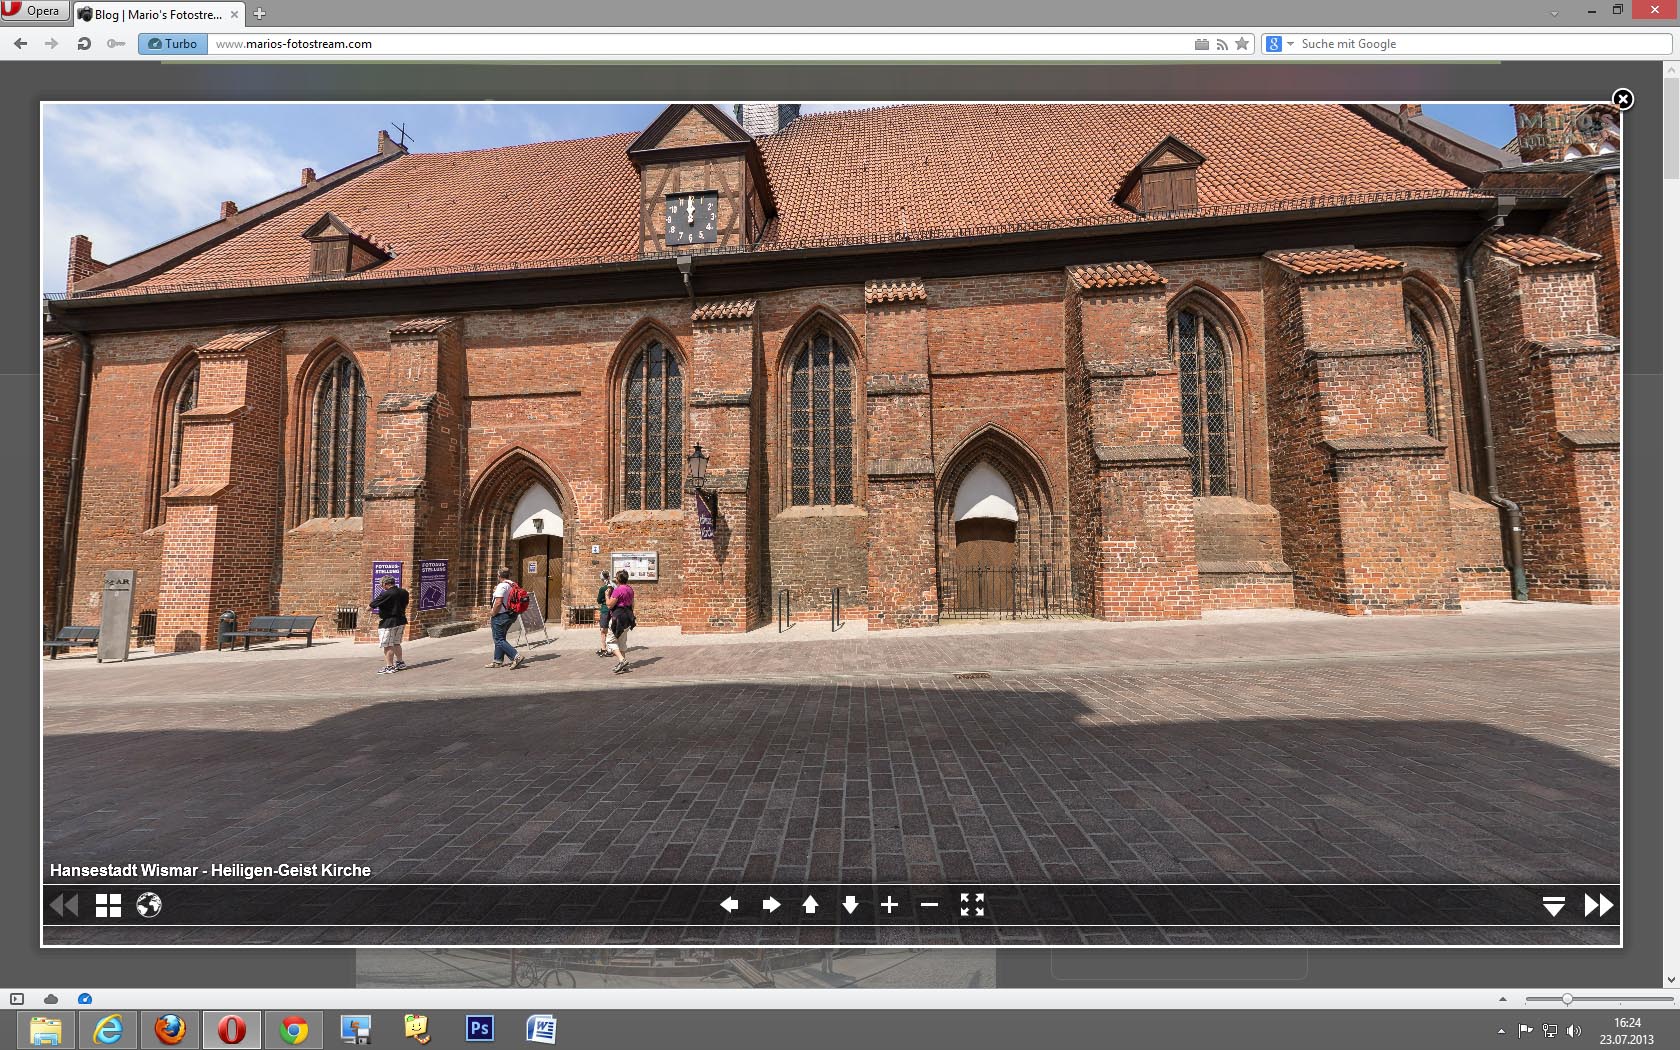Image resolution: width=1680 pixels, height=1050 pixels.
Task: Zoom in using the plus icon
Action: [889, 905]
